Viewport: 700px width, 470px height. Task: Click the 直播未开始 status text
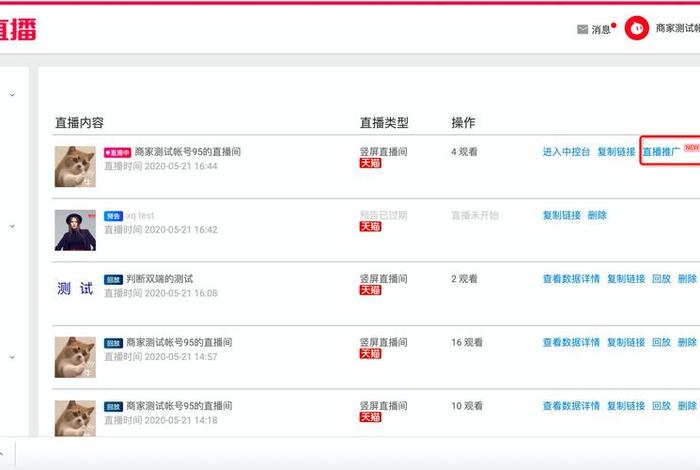click(475, 216)
